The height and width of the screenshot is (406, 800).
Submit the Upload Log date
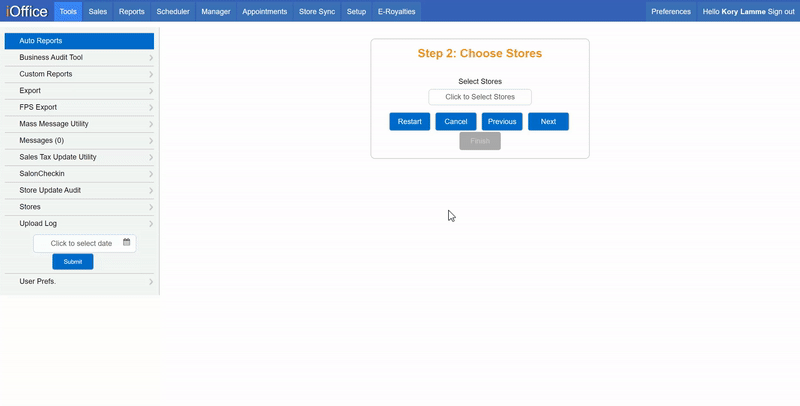click(73, 262)
